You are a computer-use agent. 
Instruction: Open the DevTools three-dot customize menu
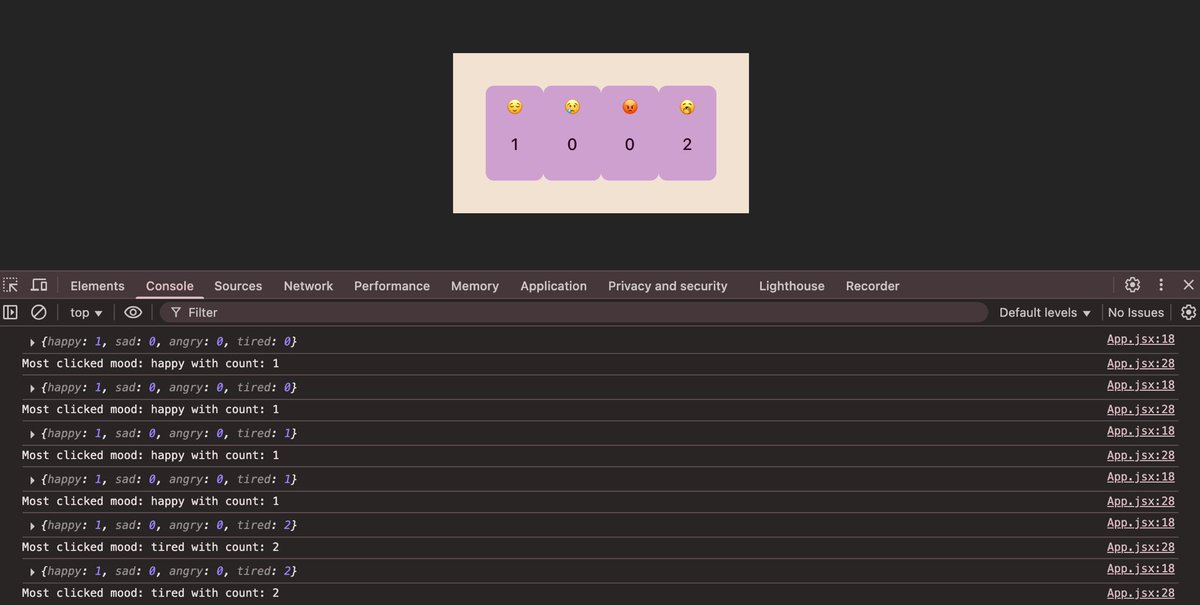[x=1161, y=285]
